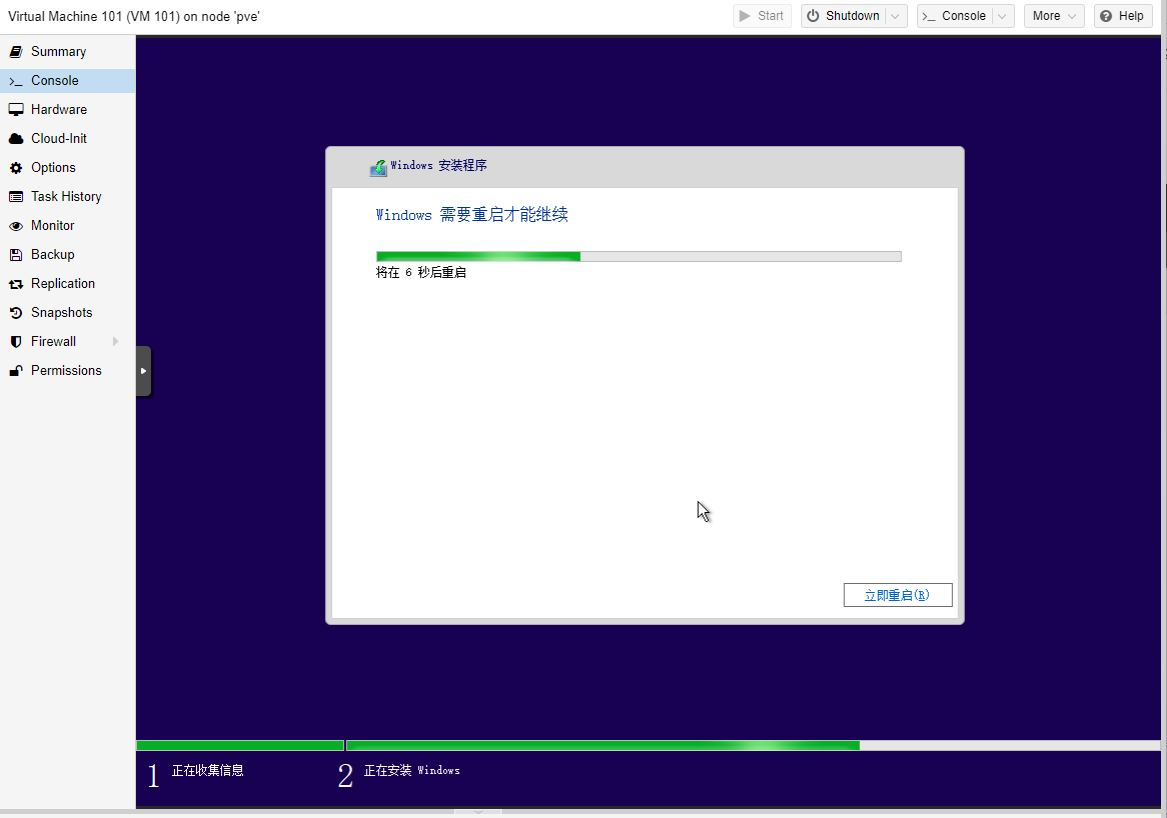The height and width of the screenshot is (818, 1167).
Task: Click the Options gear icon
Action: pyautogui.click(x=16, y=167)
